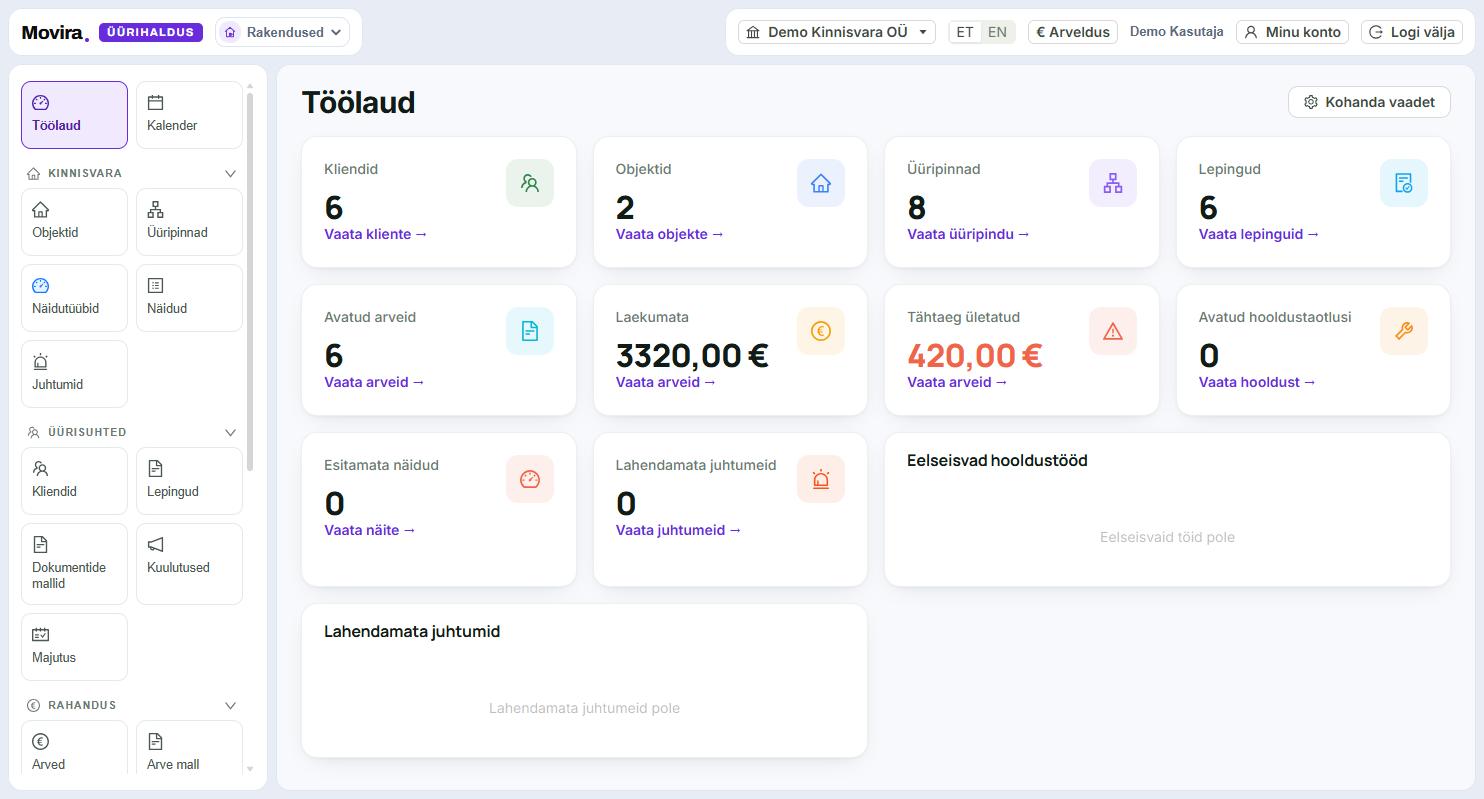Follow the Vaata näite link
1484x799 pixels.
(x=369, y=530)
